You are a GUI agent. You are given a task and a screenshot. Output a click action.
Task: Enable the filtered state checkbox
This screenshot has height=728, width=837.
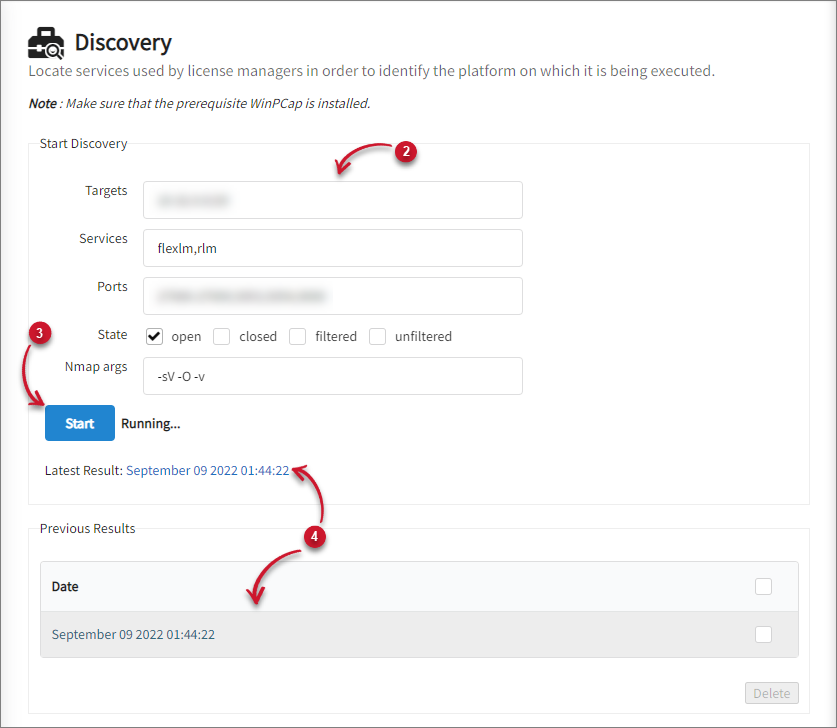coord(297,336)
